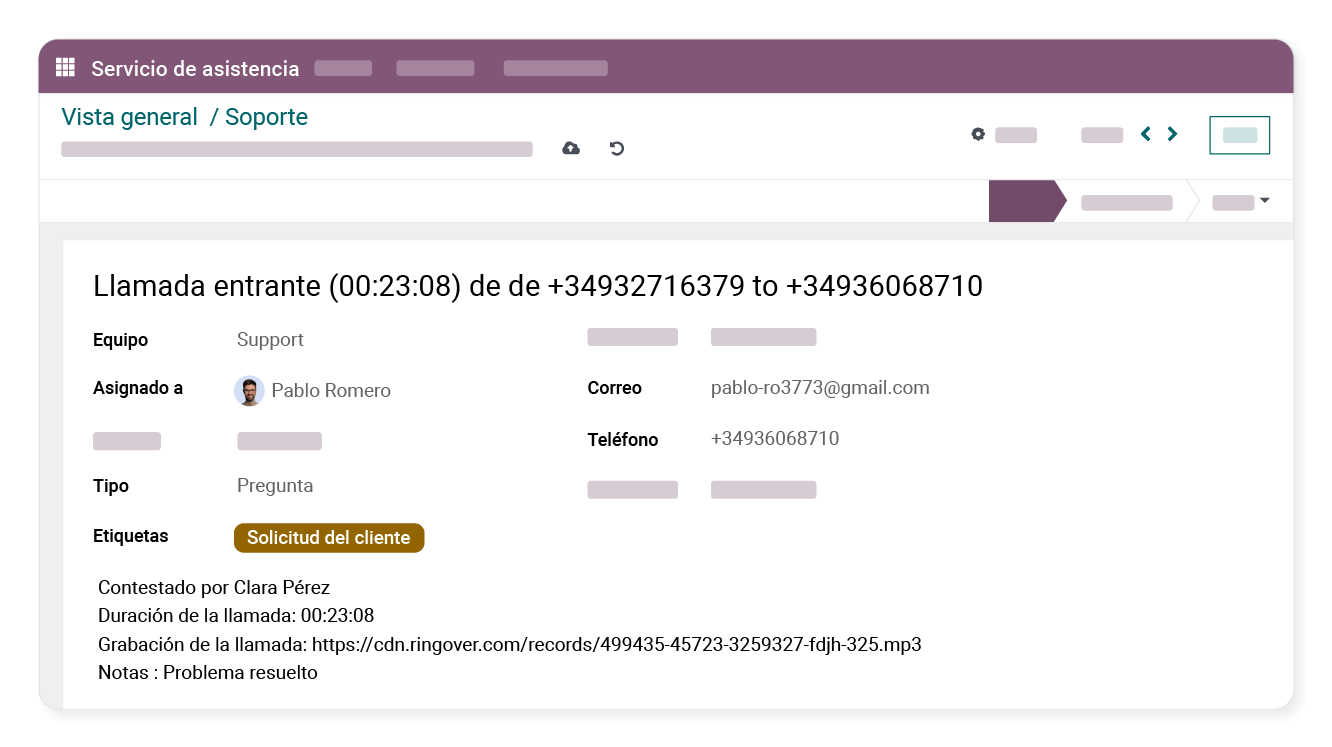1332x747 pixels.
Task: Go to previous record with left chevron
Action: [x=1144, y=132]
